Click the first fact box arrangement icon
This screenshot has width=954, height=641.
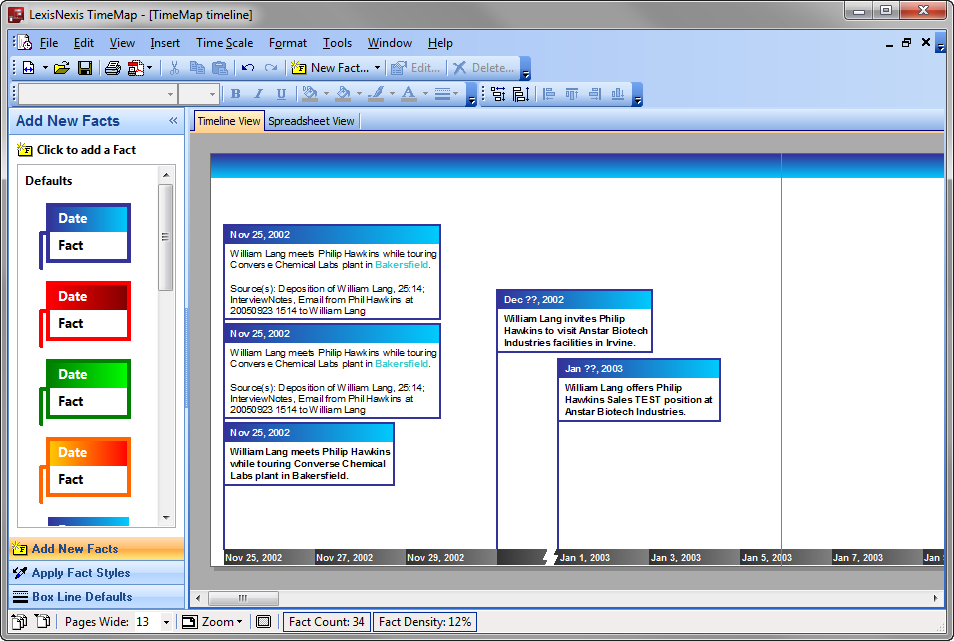tap(498, 94)
